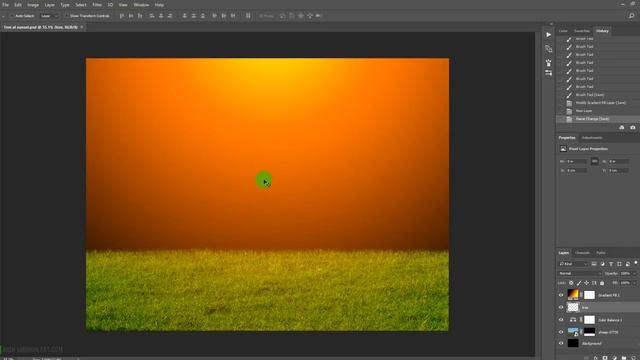This screenshot has width=640, height=360.
Task: Click lock transparent pixels icon
Action: point(571,283)
